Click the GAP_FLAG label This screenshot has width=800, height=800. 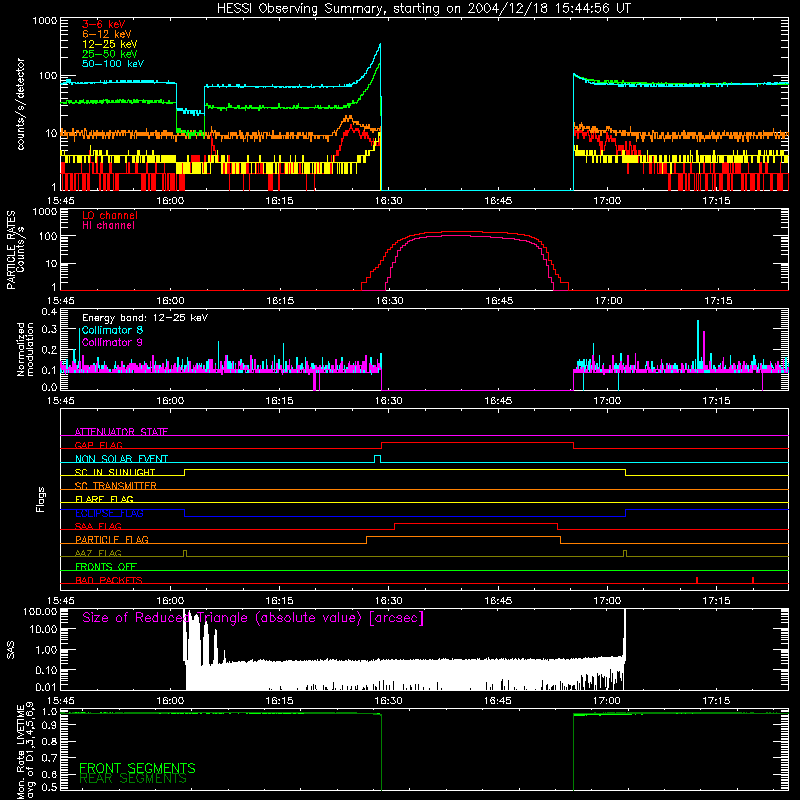coord(98,445)
